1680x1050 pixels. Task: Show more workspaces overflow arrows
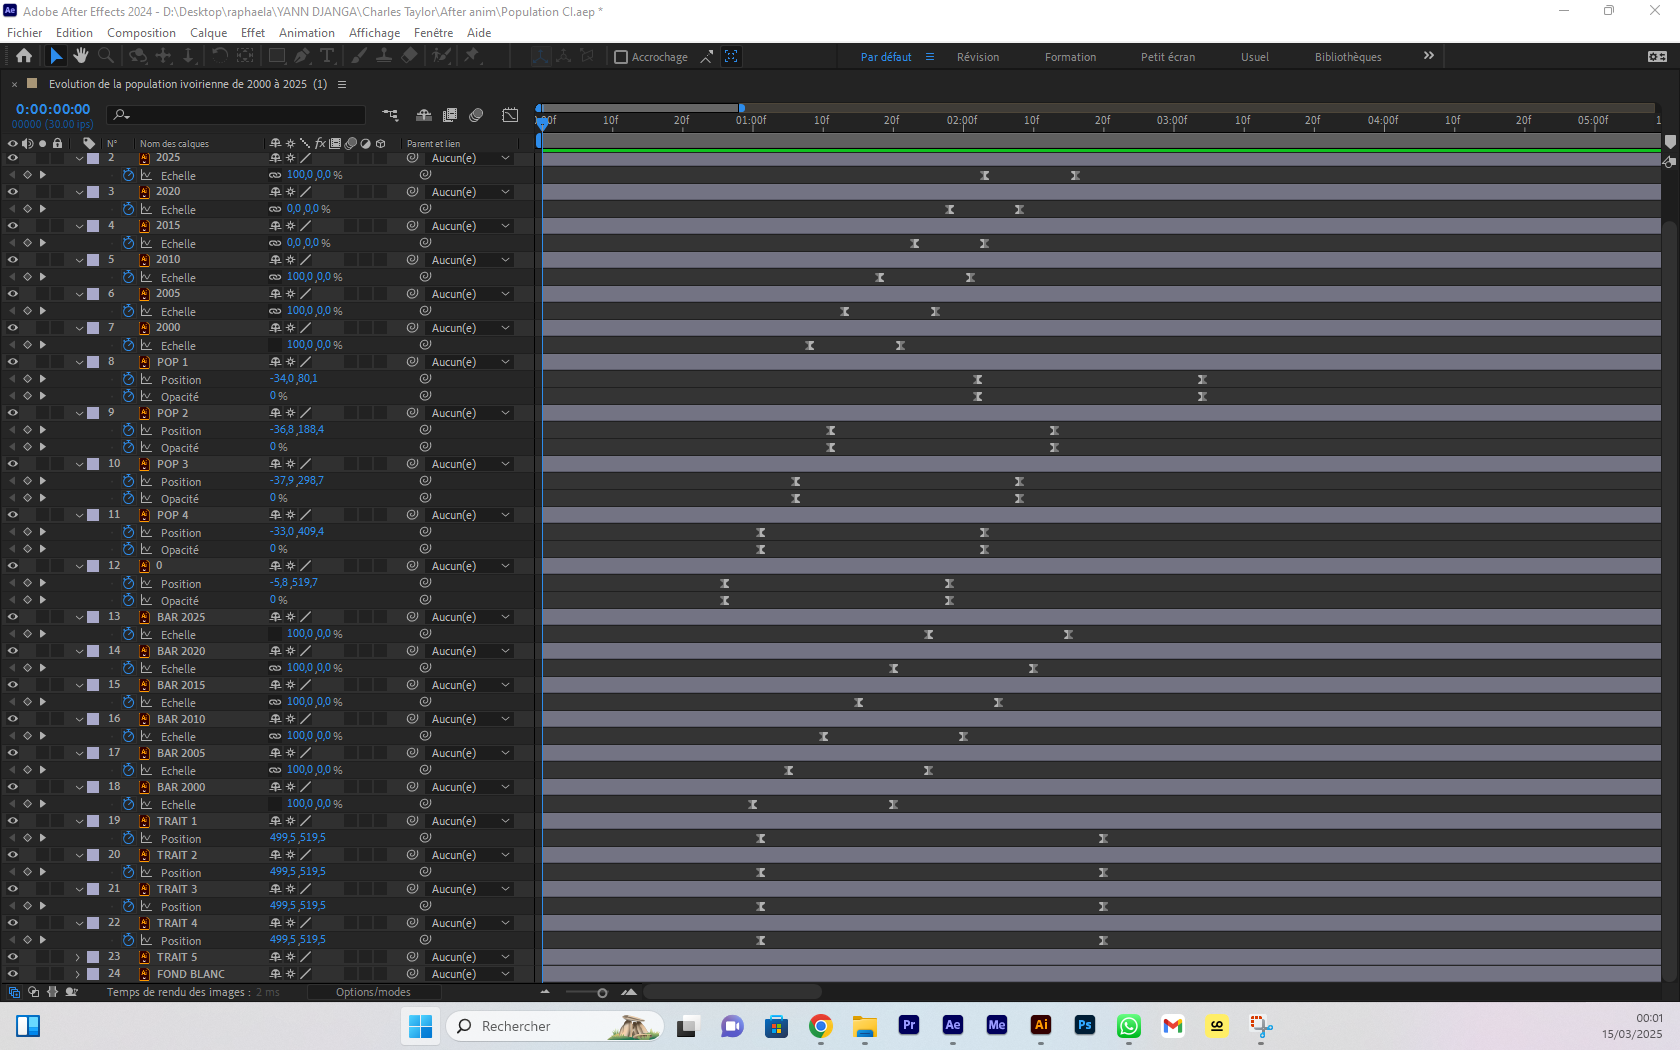1429,56
